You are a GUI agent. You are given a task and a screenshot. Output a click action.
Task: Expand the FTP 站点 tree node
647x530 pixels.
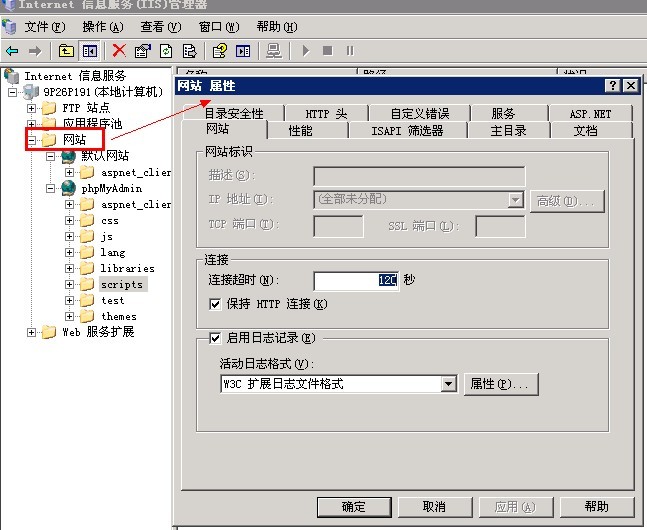(x=32, y=108)
